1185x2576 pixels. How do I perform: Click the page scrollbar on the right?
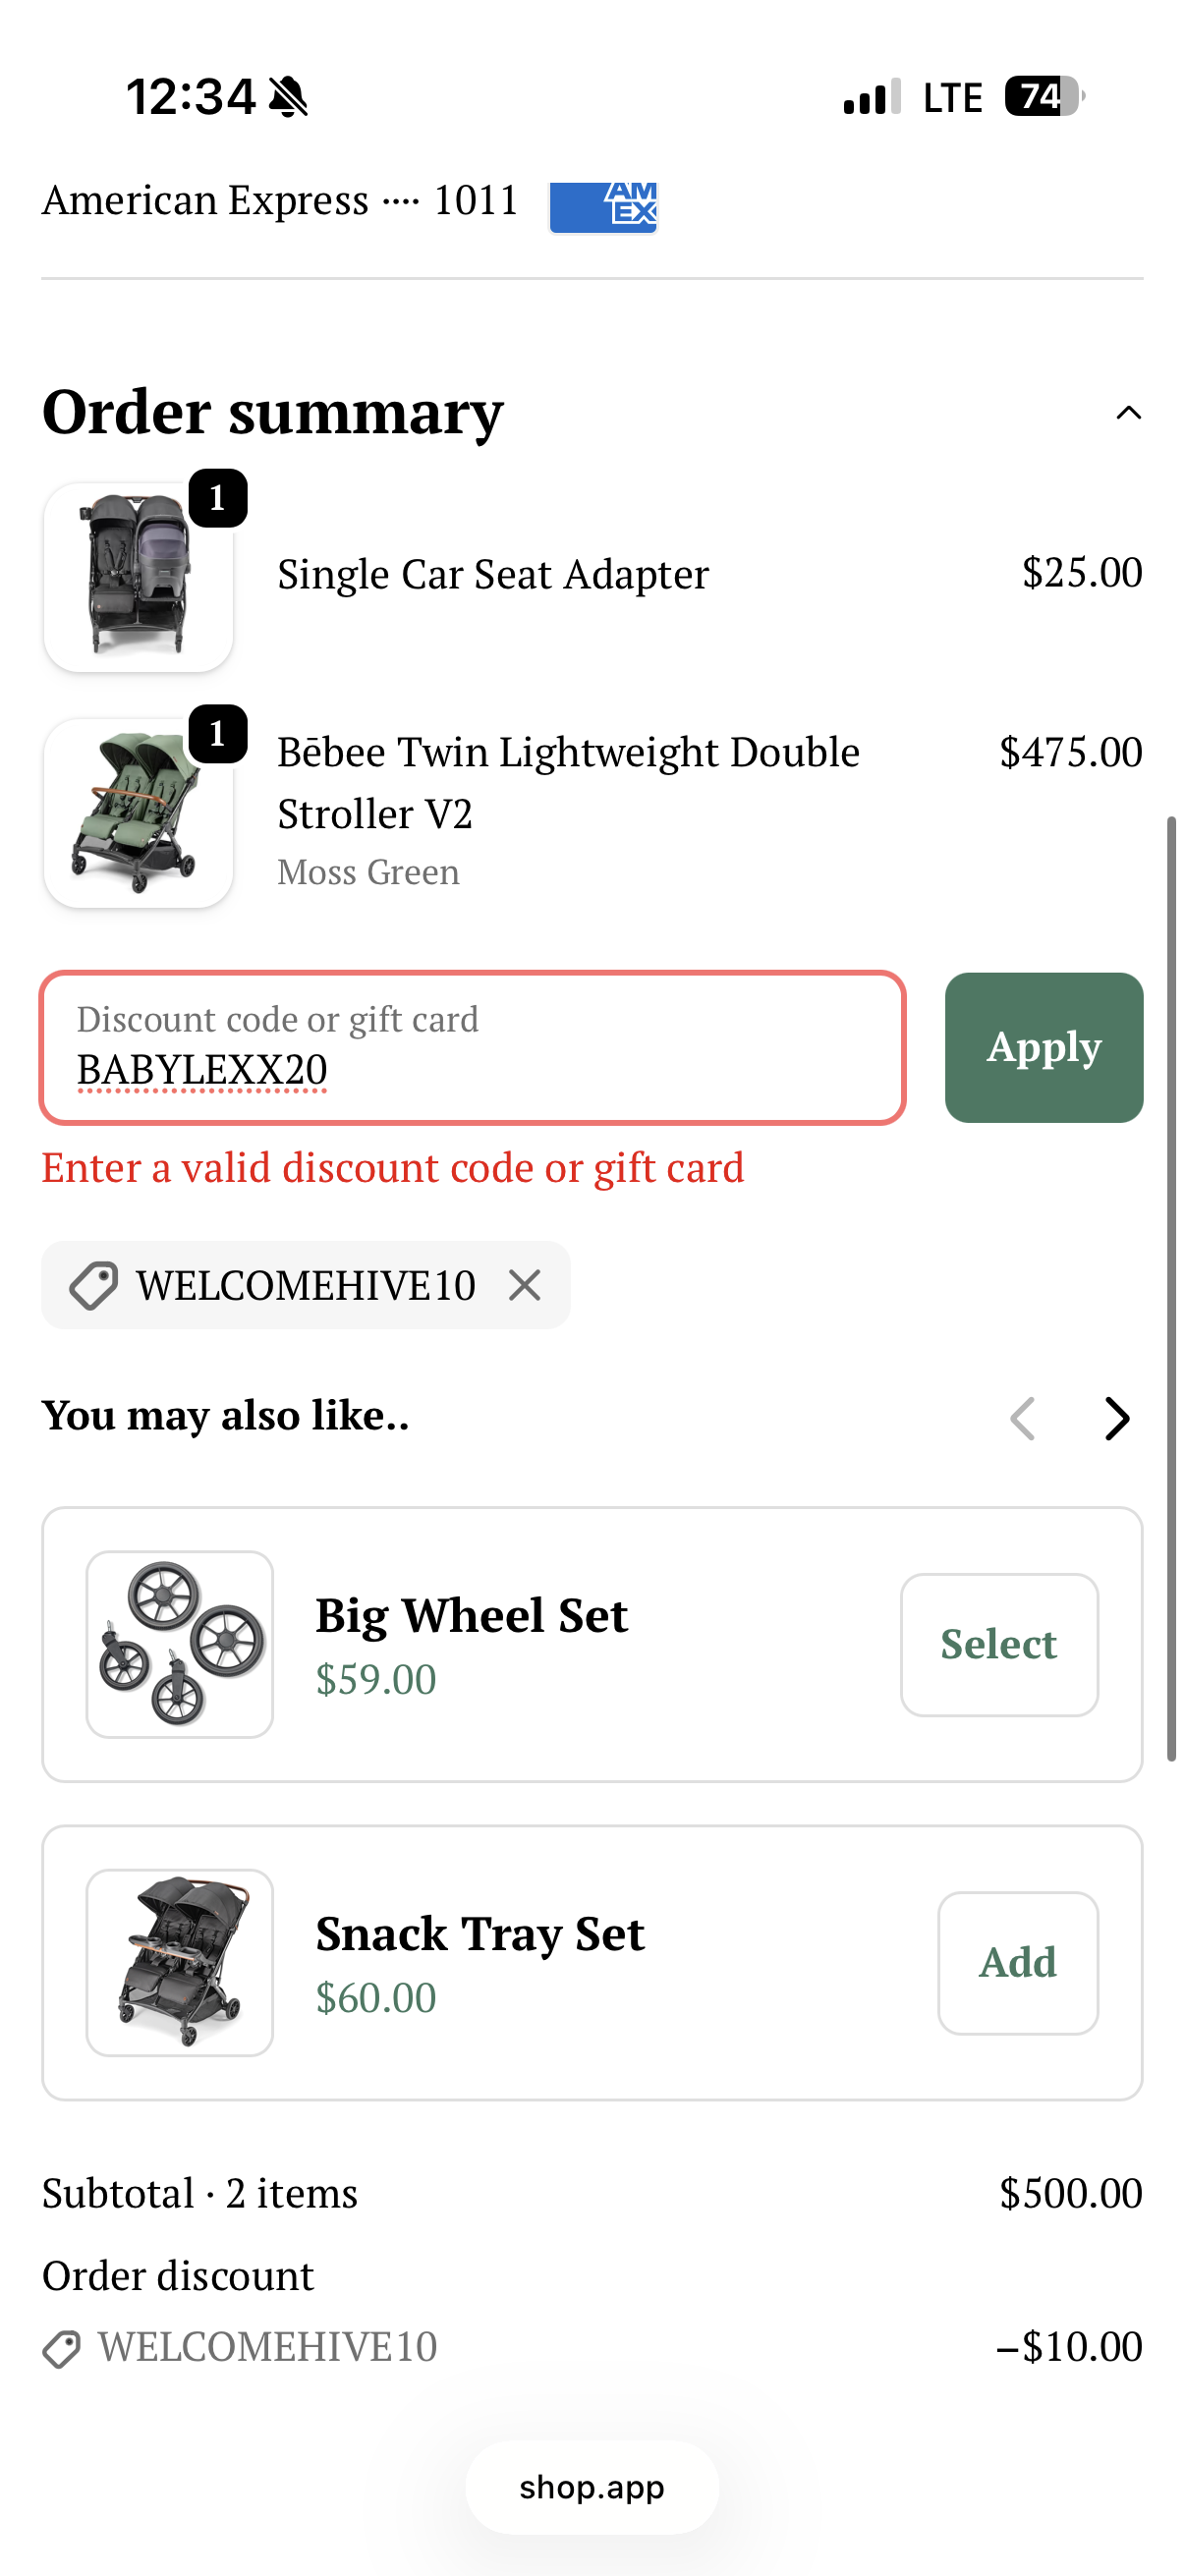tap(1171, 1288)
